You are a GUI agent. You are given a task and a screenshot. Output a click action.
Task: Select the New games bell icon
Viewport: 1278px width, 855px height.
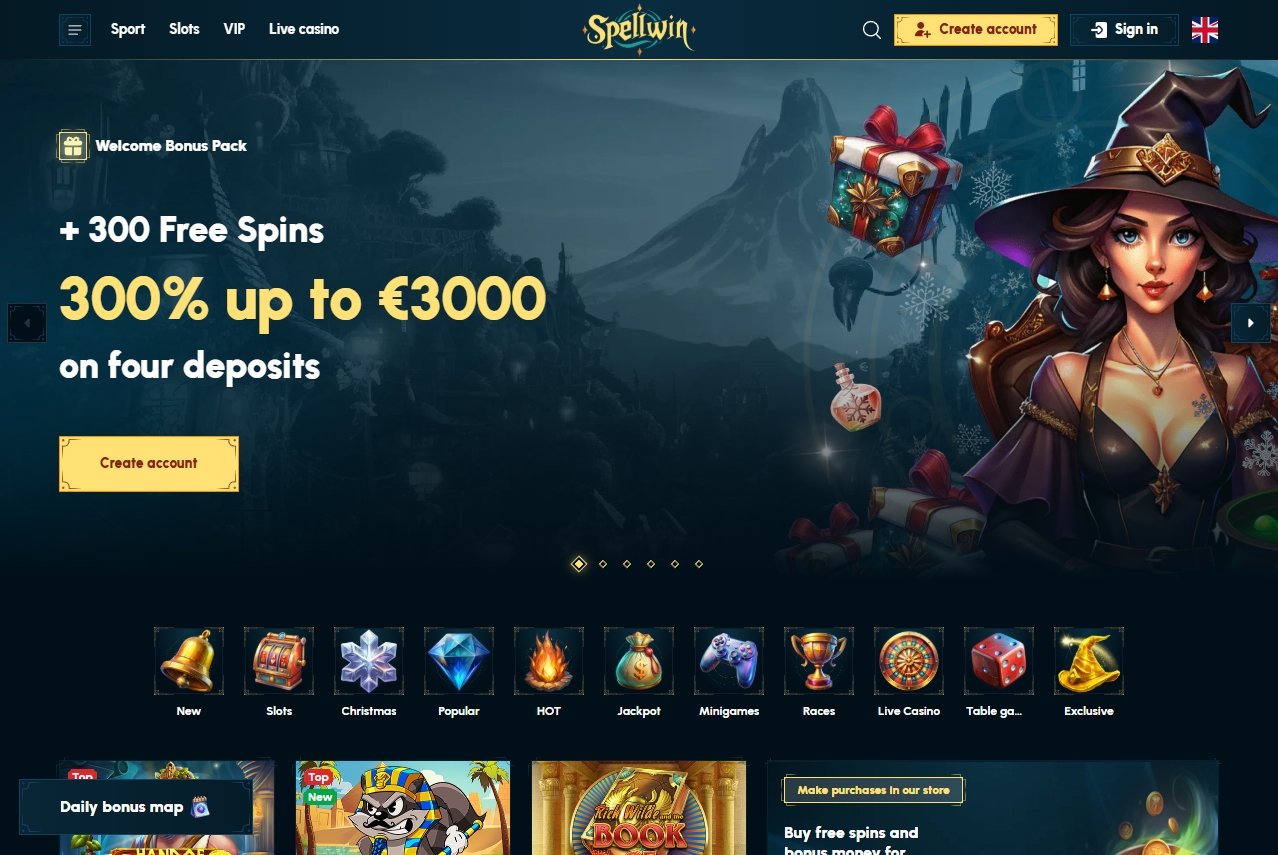coord(189,661)
